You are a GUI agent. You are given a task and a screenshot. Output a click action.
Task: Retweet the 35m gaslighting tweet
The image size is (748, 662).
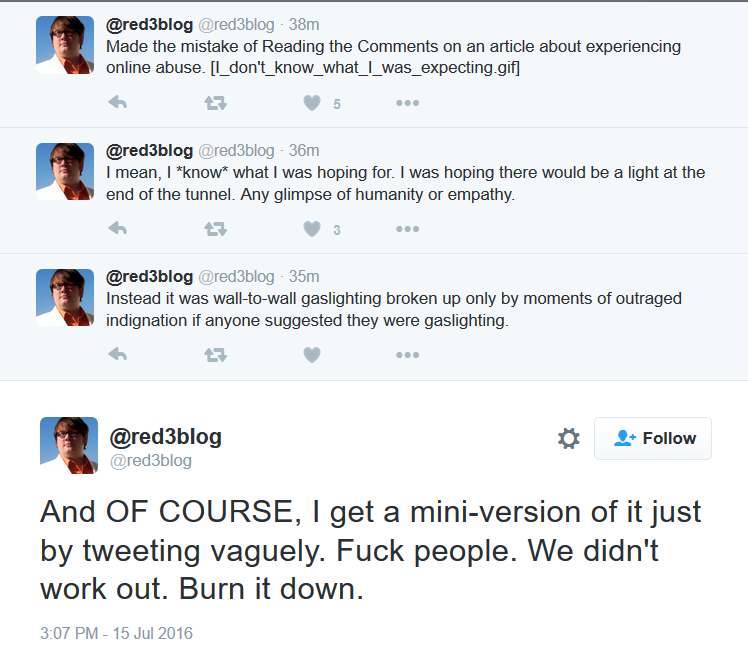(x=216, y=355)
